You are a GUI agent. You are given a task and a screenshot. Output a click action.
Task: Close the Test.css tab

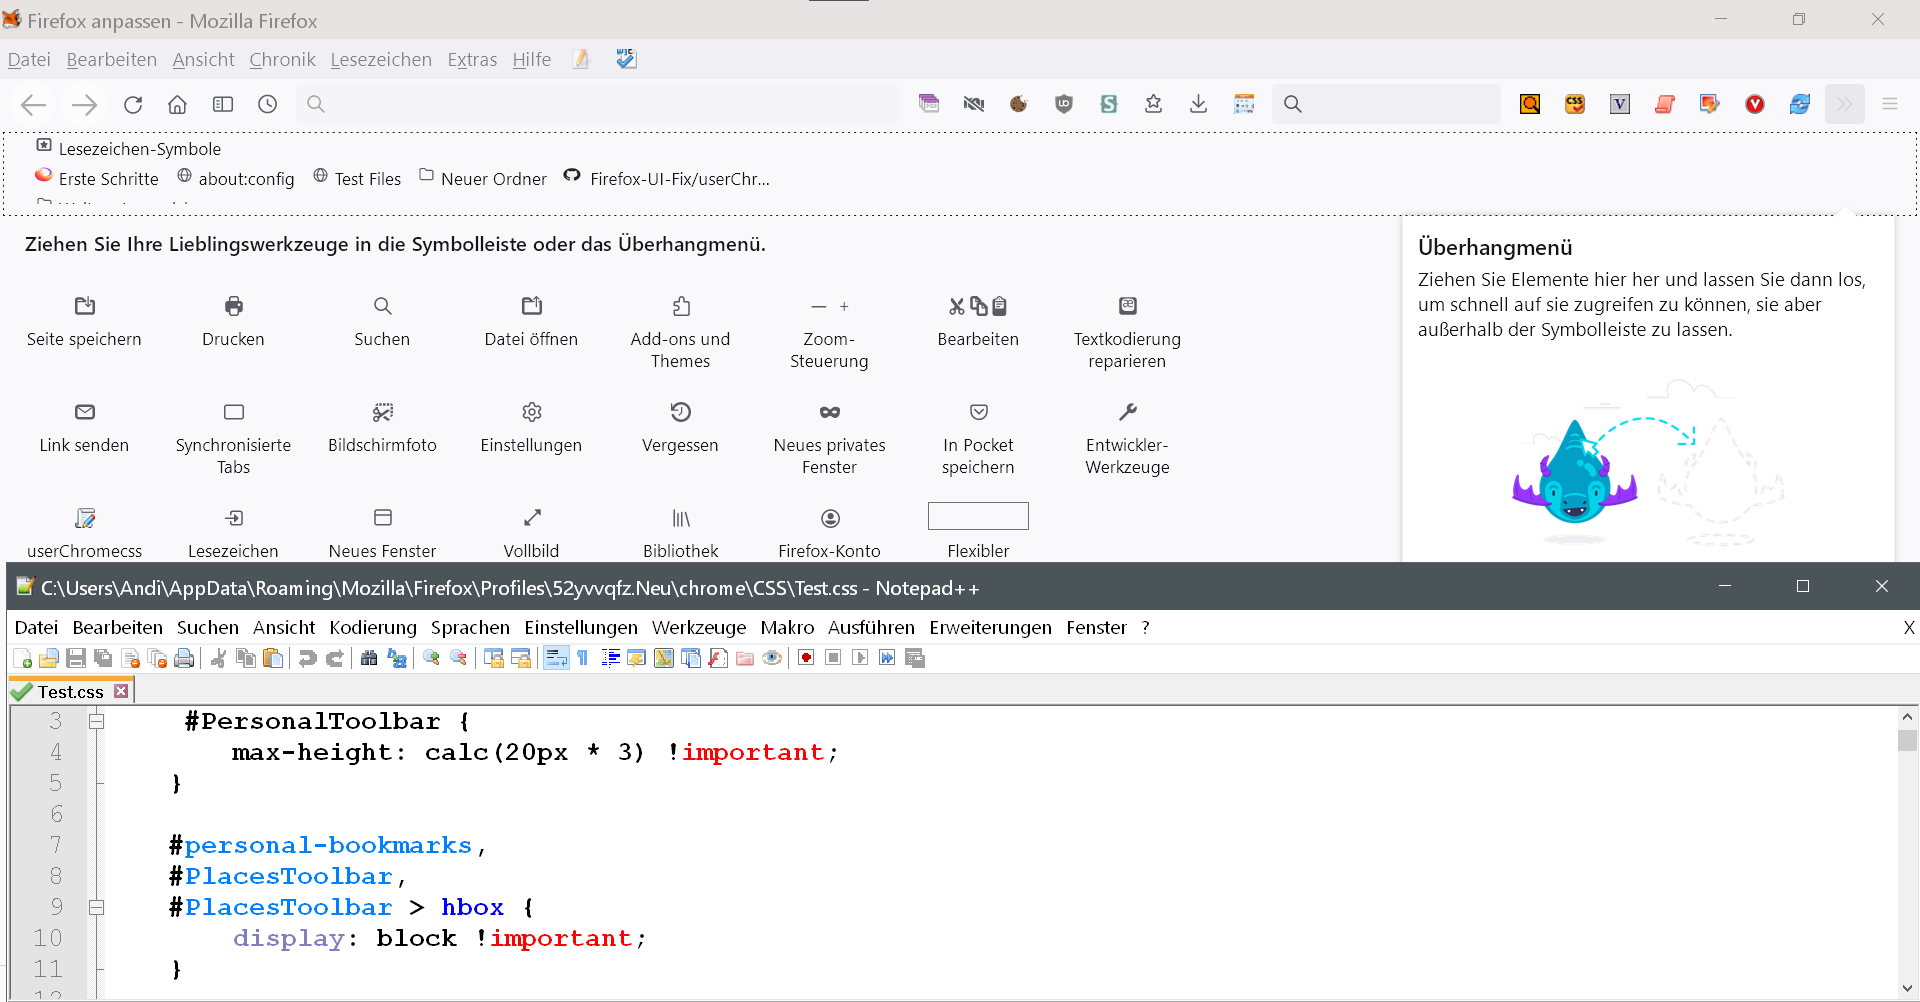(x=121, y=691)
